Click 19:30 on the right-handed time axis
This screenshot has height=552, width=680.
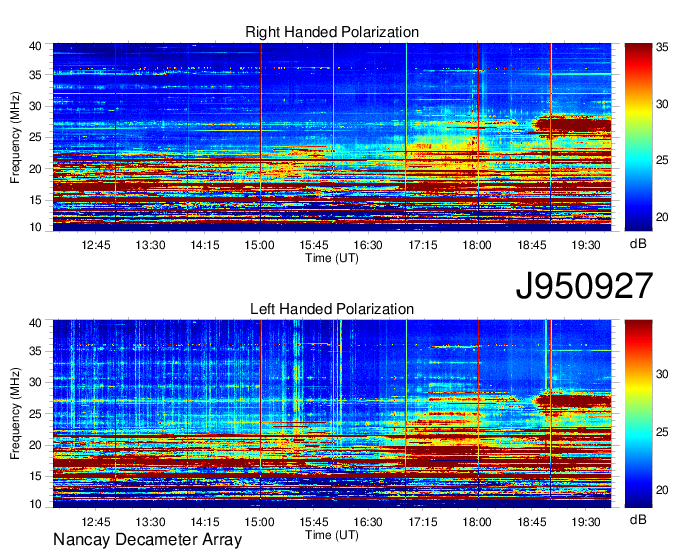tap(586, 245)
